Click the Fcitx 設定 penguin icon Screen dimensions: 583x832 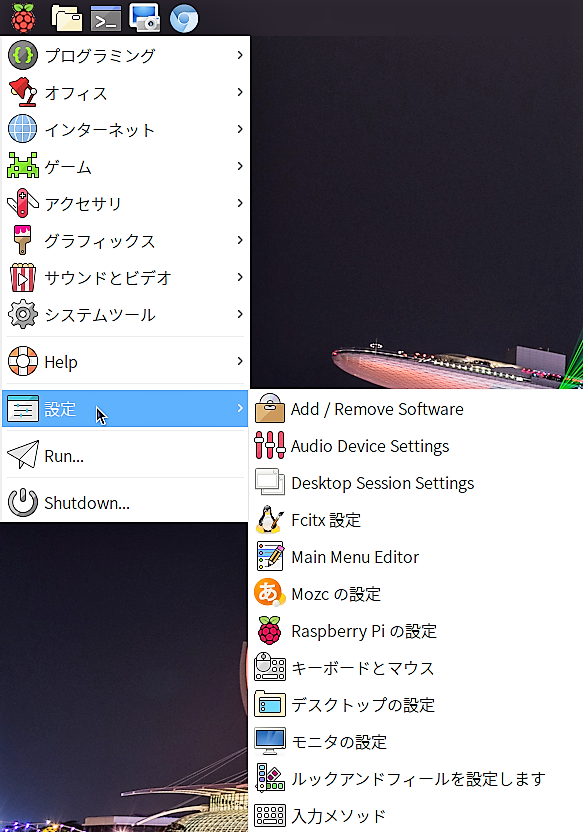pyautogui.click(x=269, y=519)
